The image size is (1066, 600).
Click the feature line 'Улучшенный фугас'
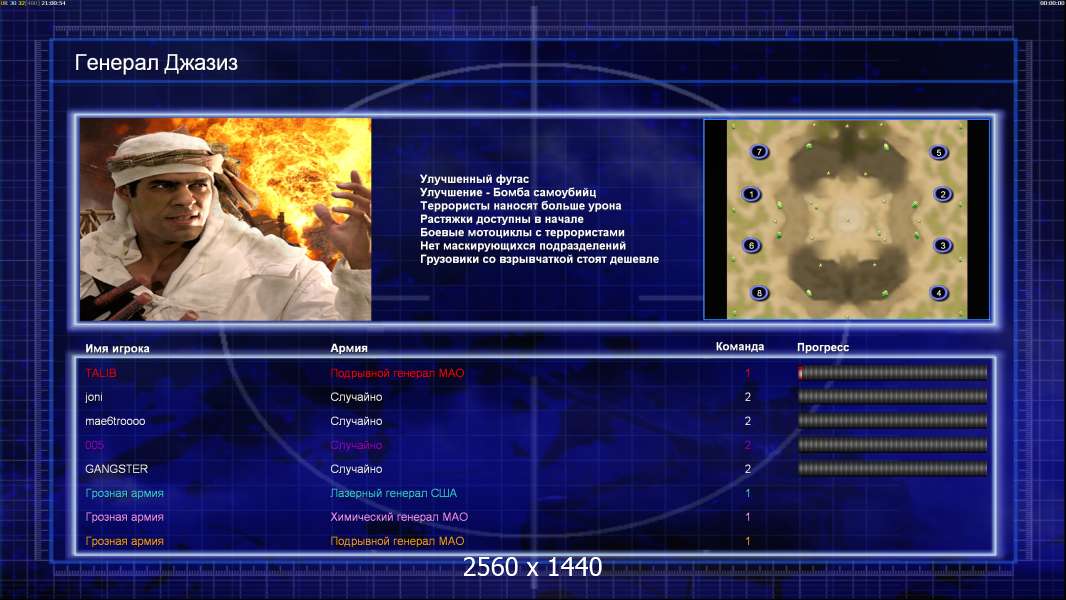tap(474, 179)
